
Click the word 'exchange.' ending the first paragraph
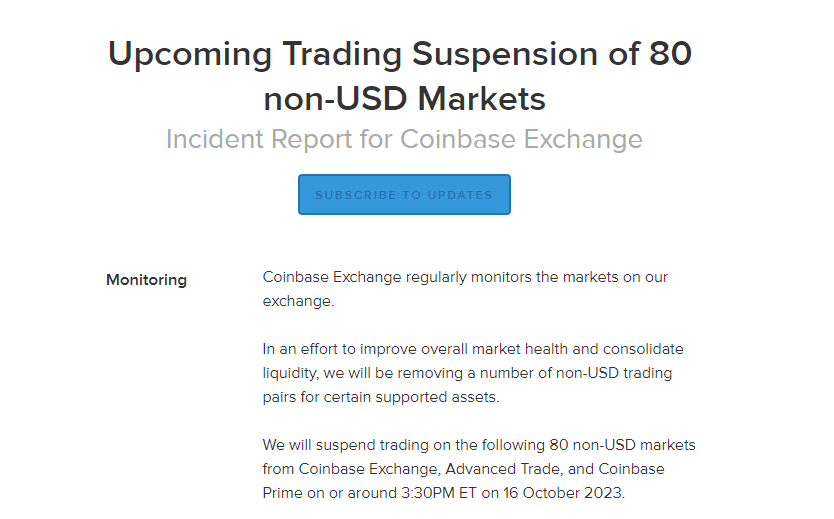click(298, 301)
